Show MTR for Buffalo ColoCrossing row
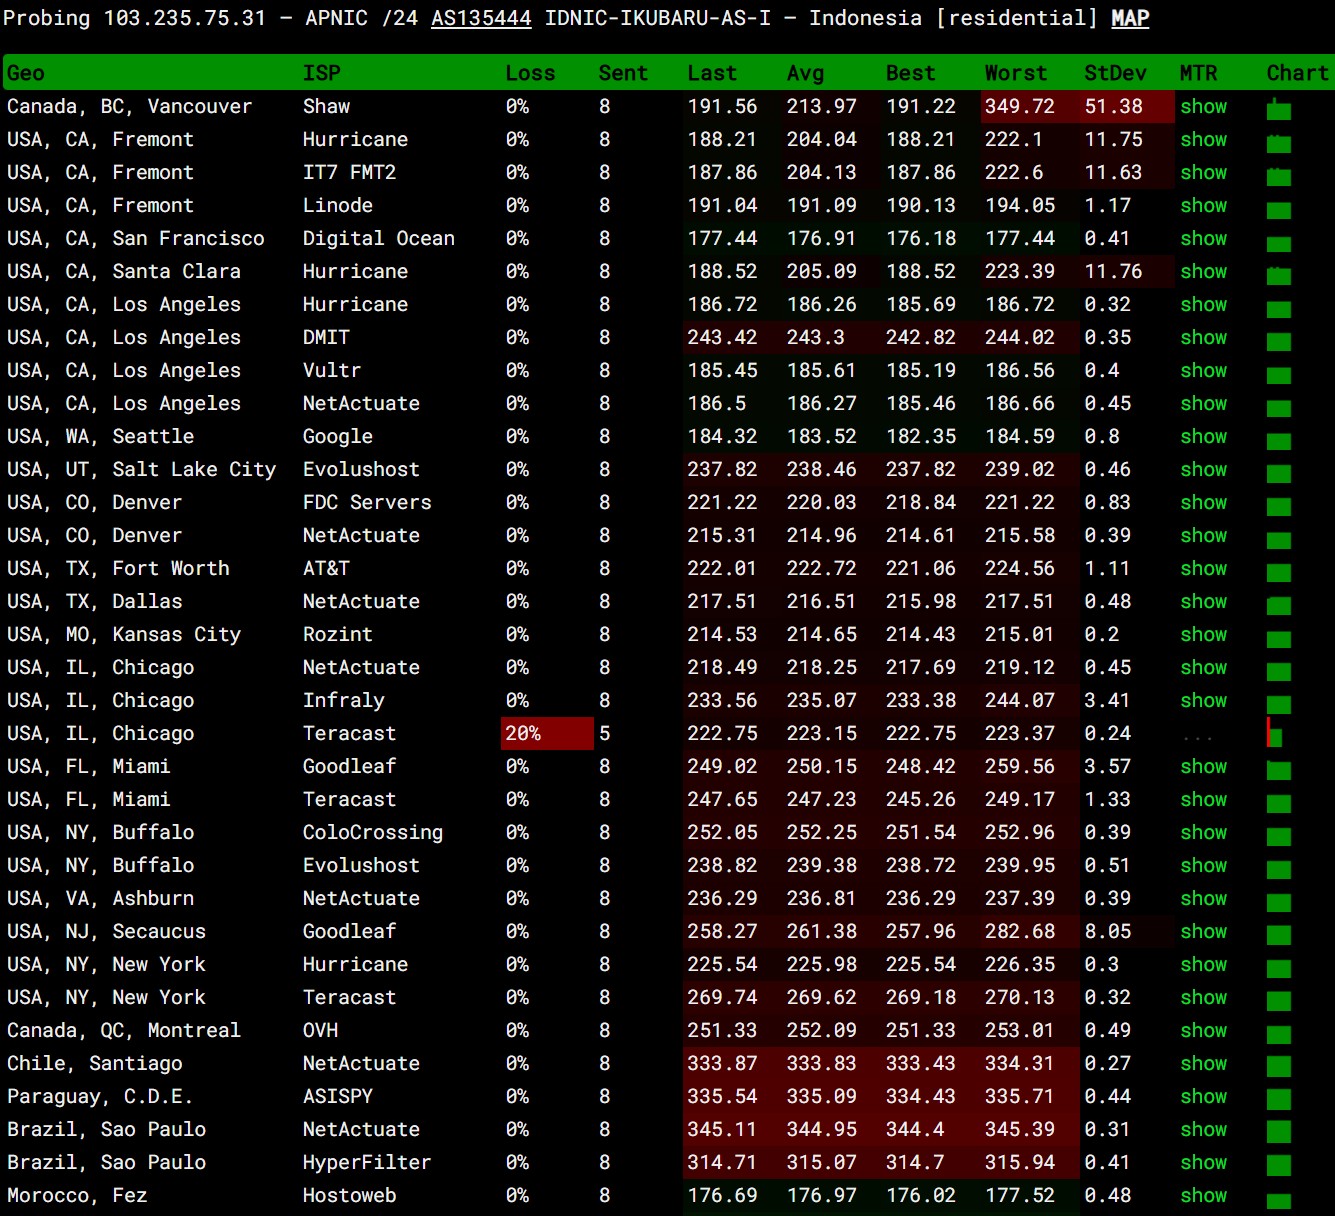The image size is (1335, 1216). click(1203, 832)
